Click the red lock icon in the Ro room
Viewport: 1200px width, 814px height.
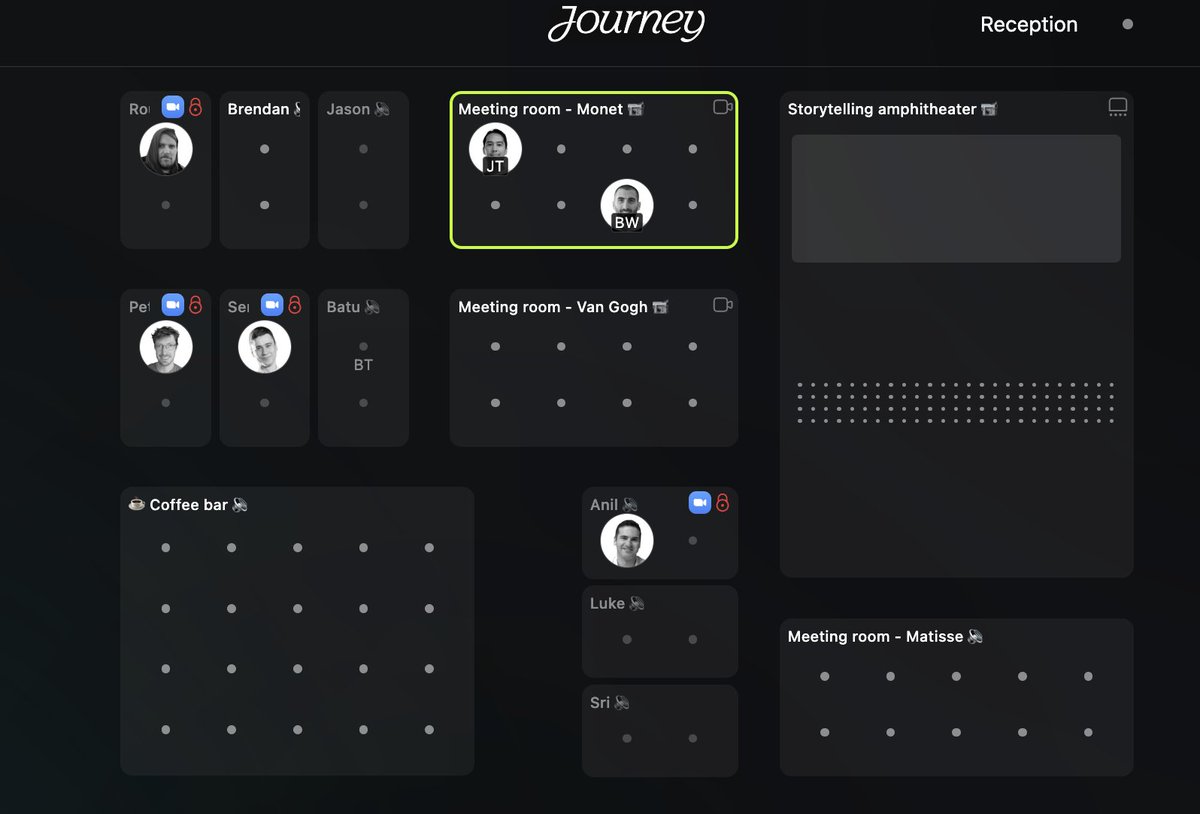[x=196, y=107]
